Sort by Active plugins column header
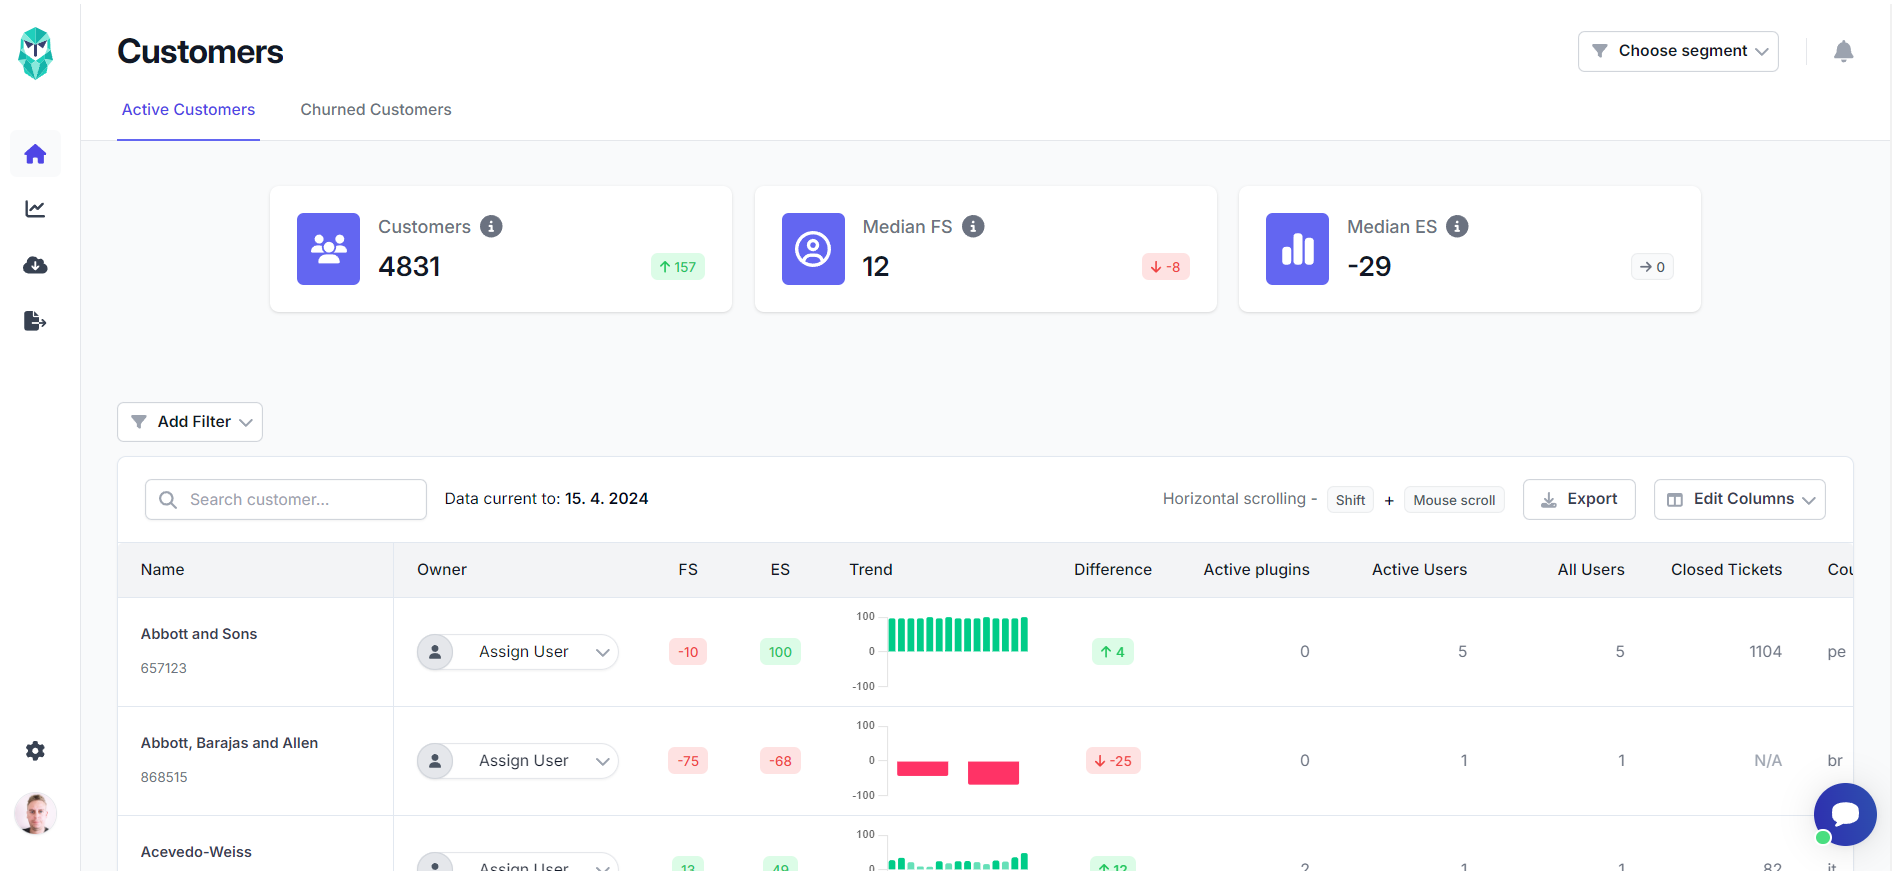Image resolution: width=1892 pixels, height=871 pixels. point(1256,570)
